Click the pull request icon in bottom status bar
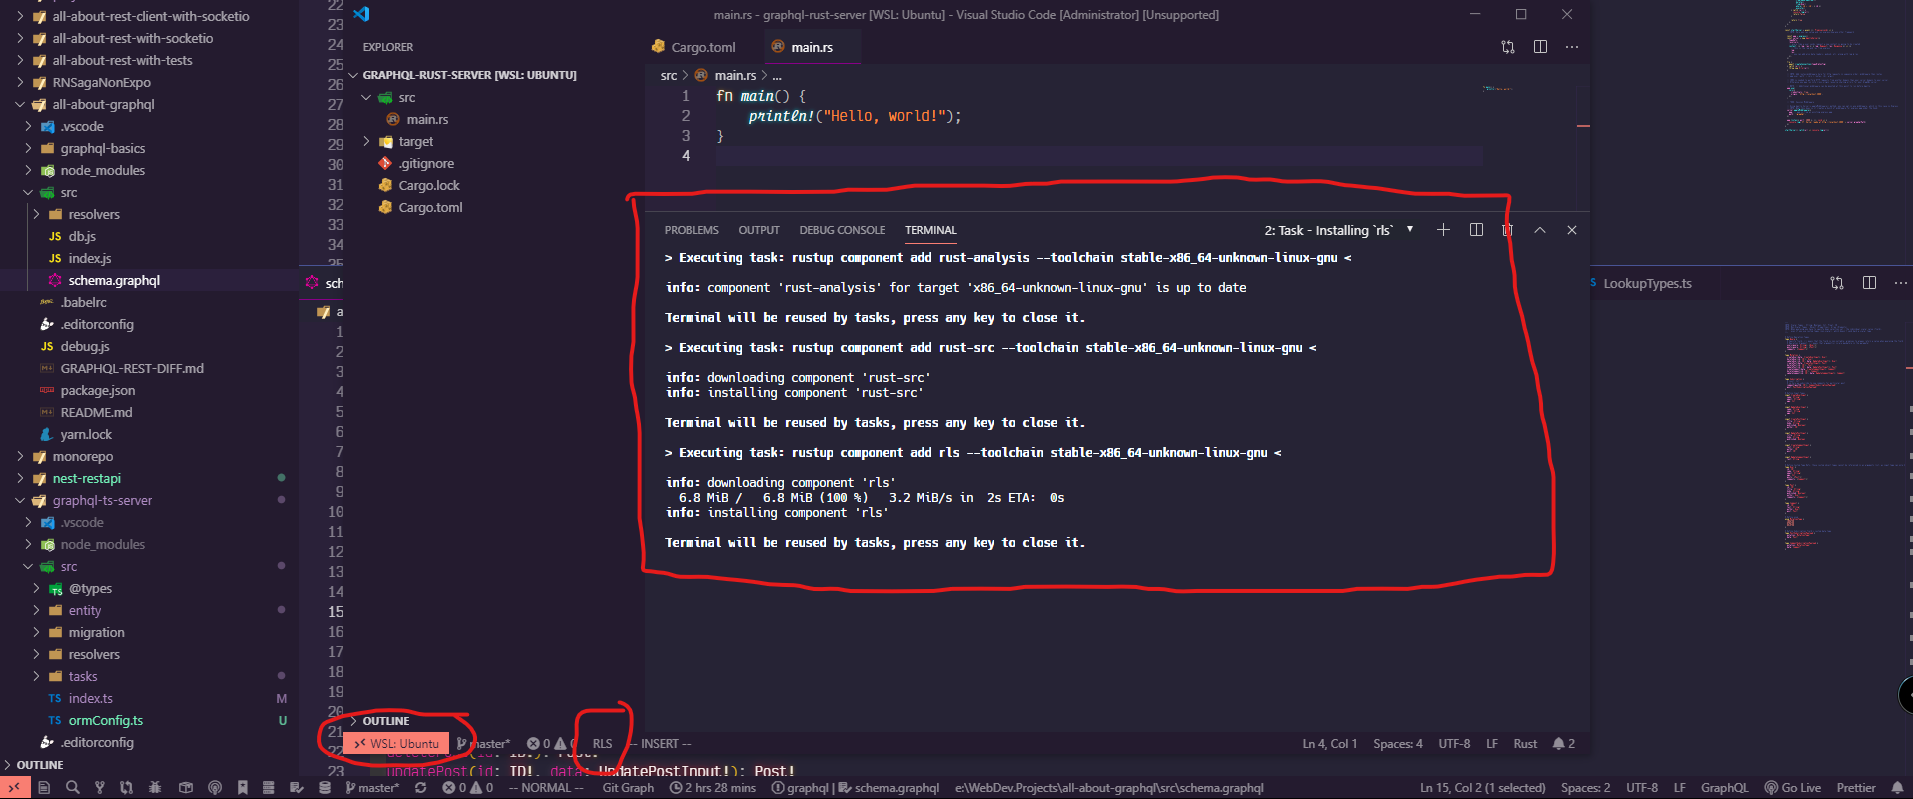 pyautogui.click(x=126, y=788)
